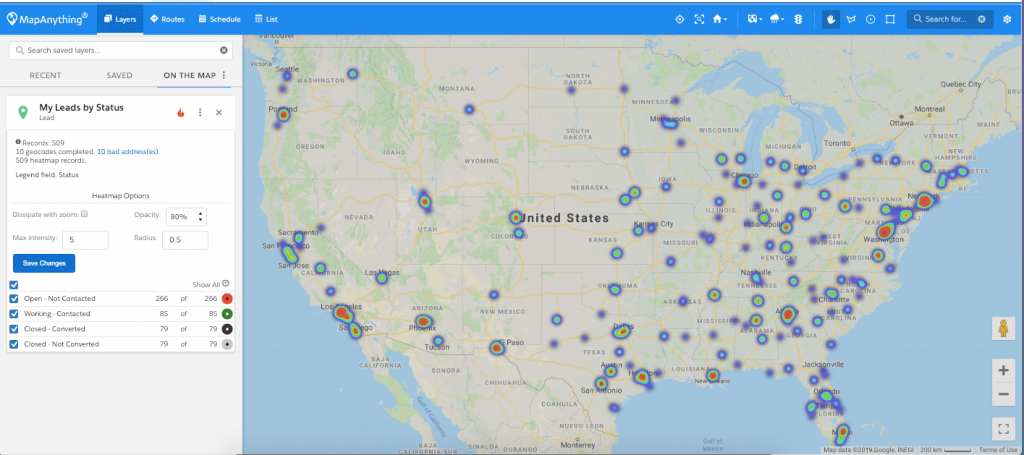
Task: Open the home dropdown in toolbar
Action: point(720,19)
